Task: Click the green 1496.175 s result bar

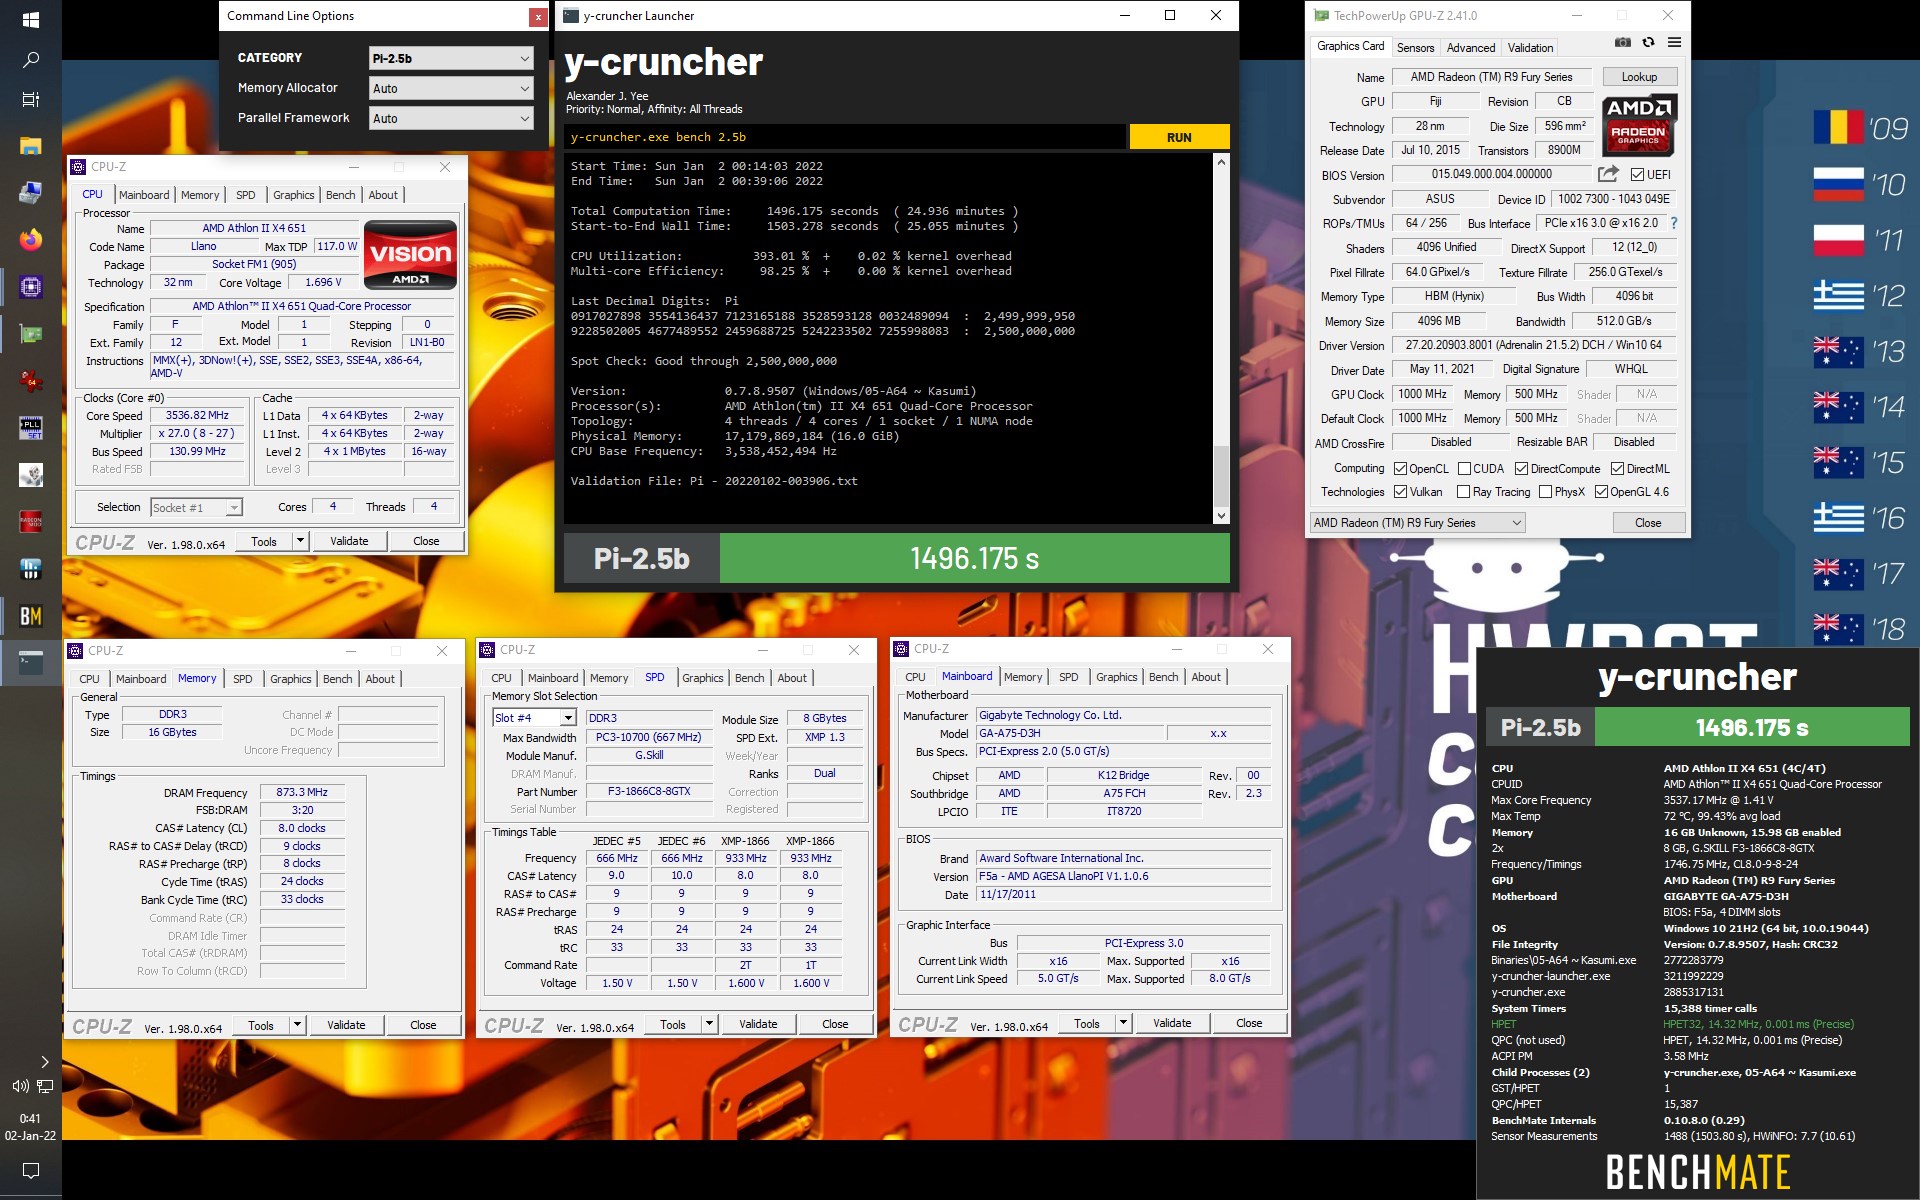Action: pyautogui.click(x=974, y=558)
